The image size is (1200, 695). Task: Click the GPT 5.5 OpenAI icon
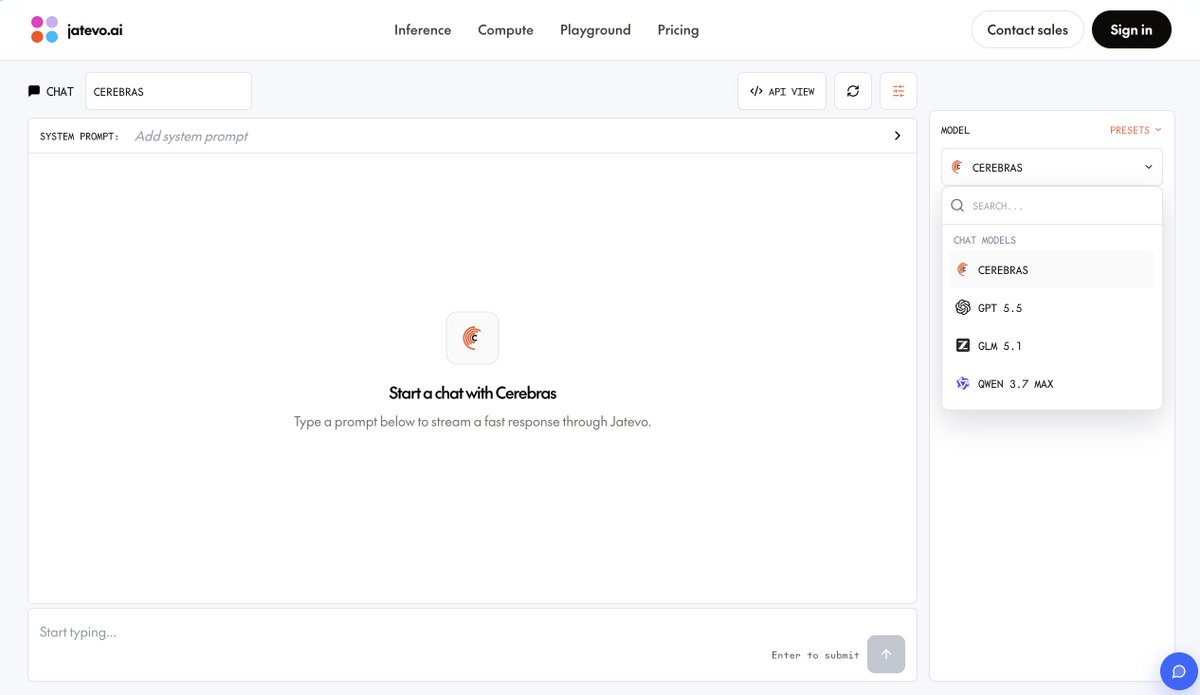(963, 308)
